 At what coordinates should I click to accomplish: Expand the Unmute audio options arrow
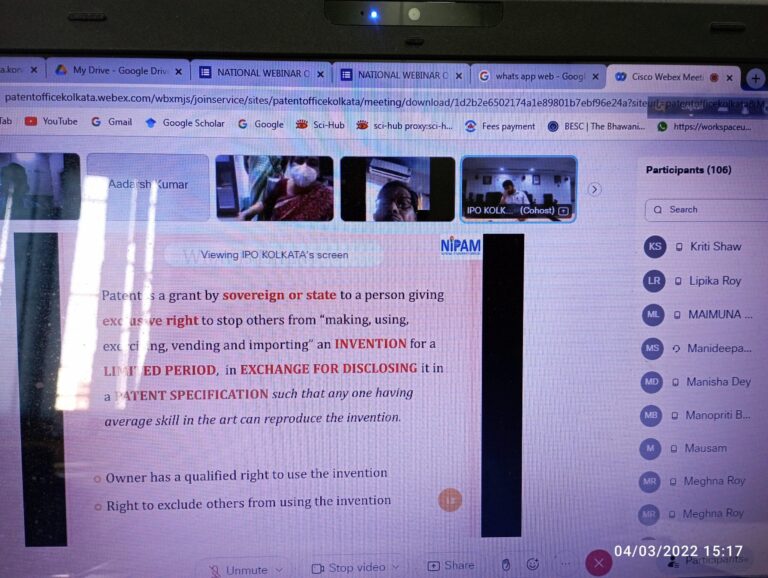[x=279, y=570]
